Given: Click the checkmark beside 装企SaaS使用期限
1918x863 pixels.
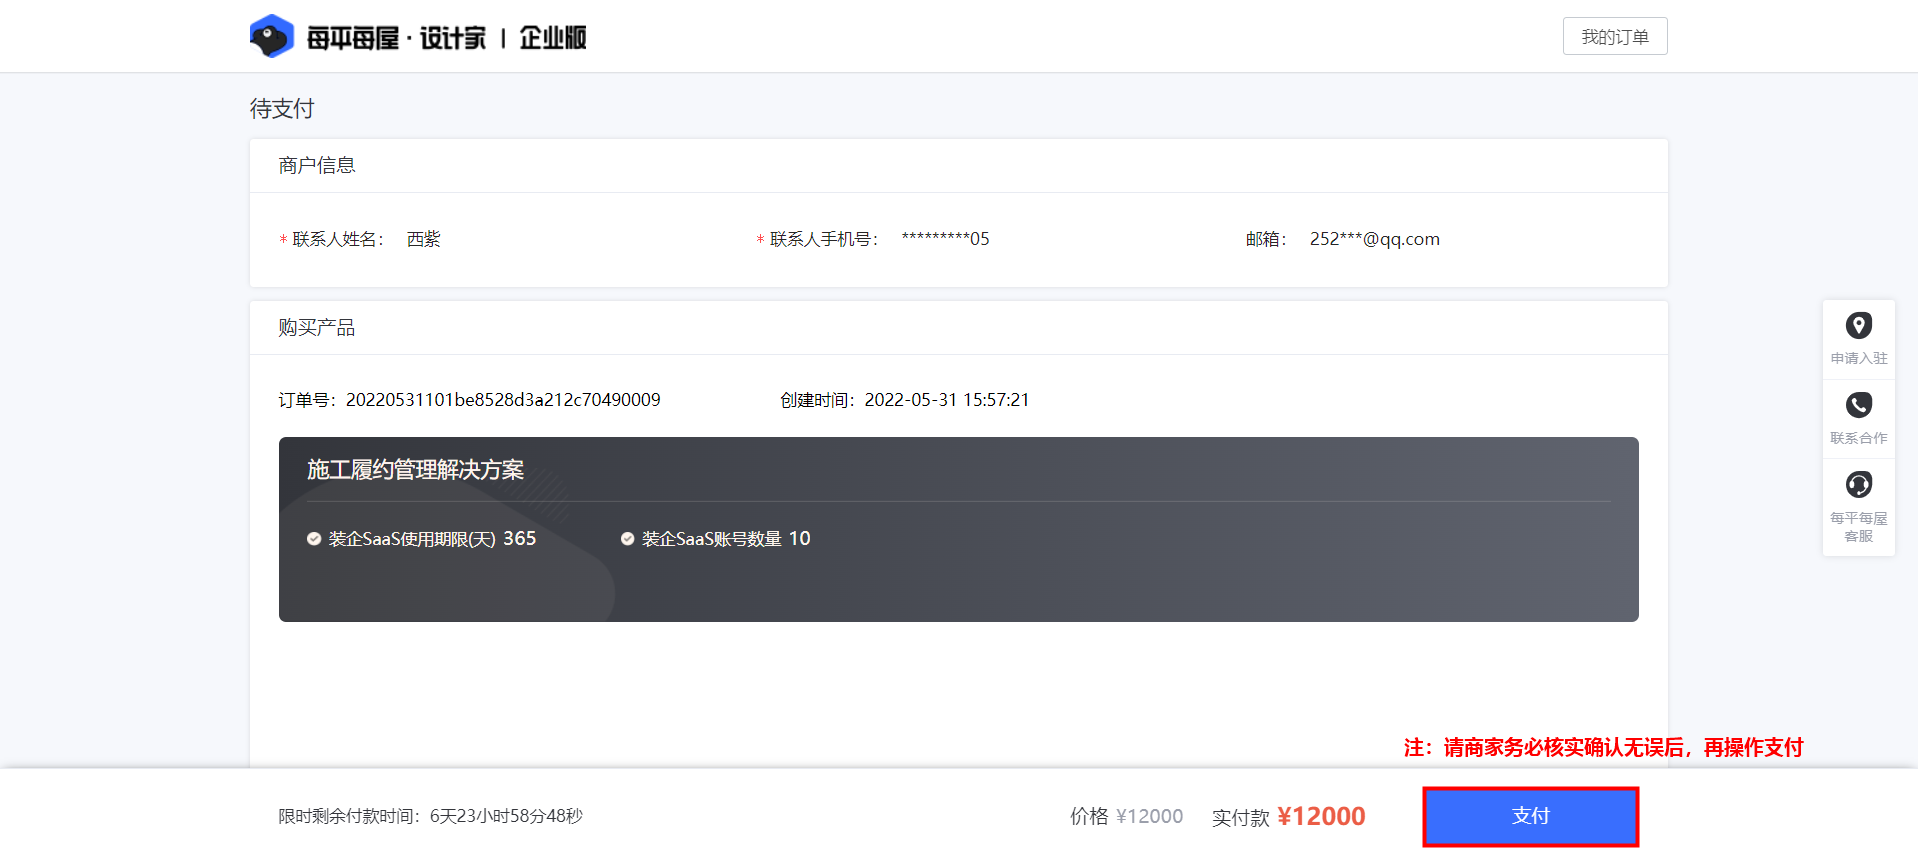Looking at the screenshot, I should pyautogui.click(x=314, y=539).
